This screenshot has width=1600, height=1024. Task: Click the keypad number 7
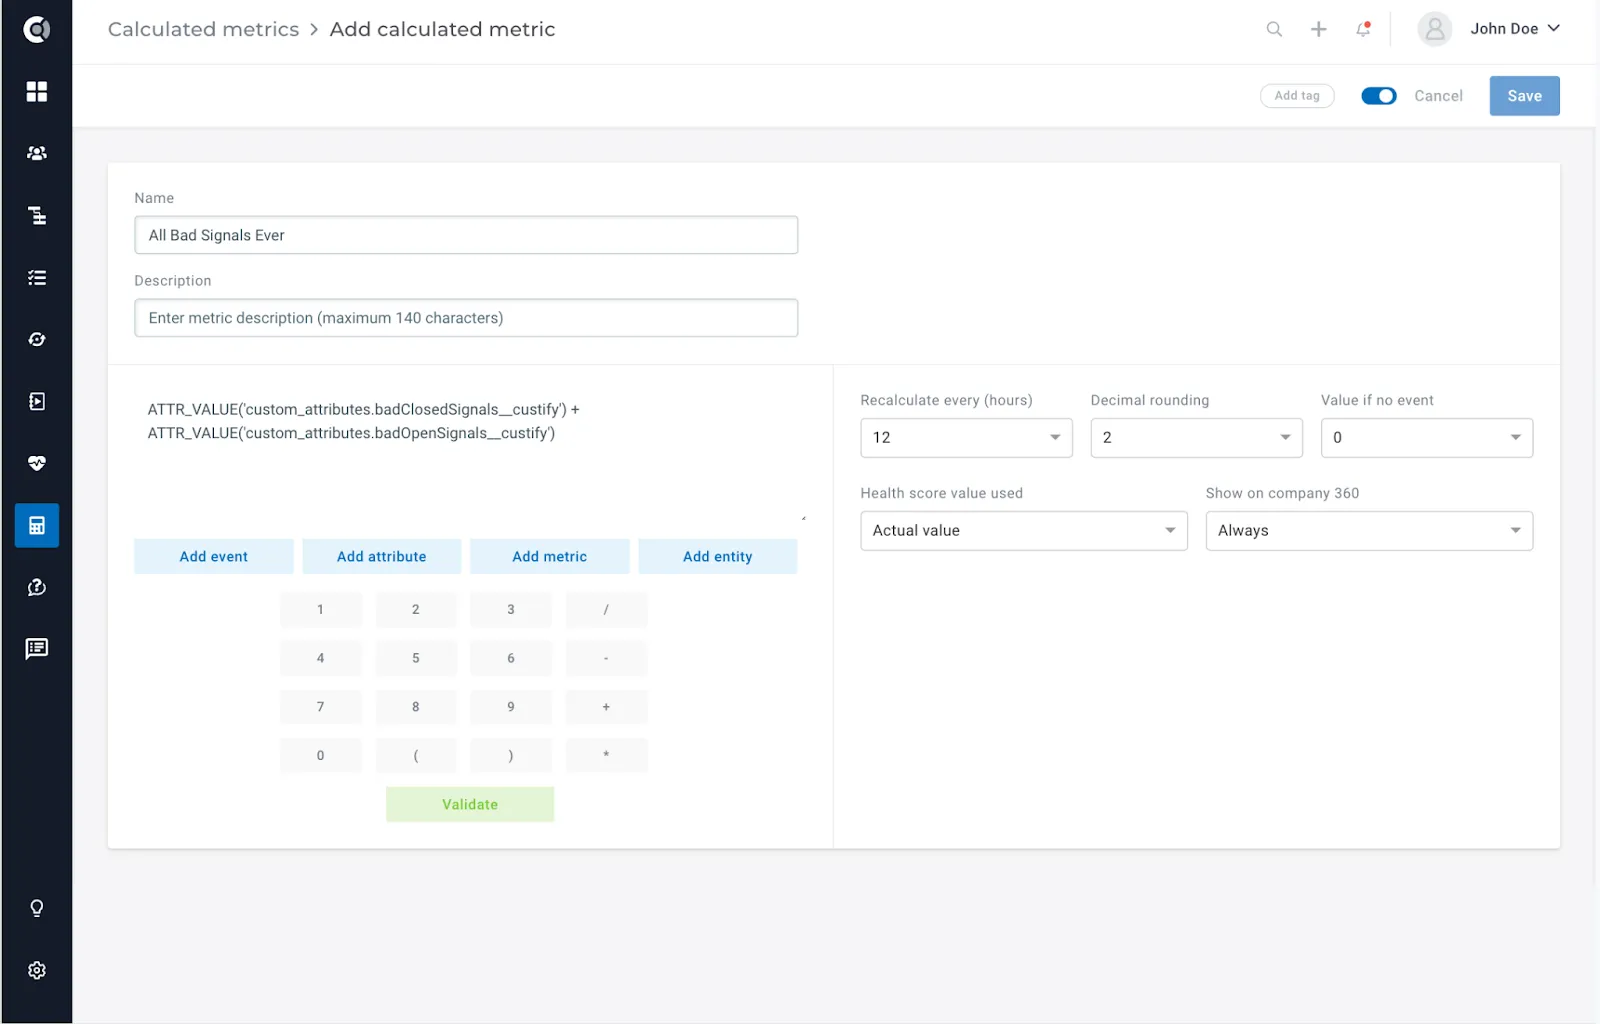(x=321, y=707)
